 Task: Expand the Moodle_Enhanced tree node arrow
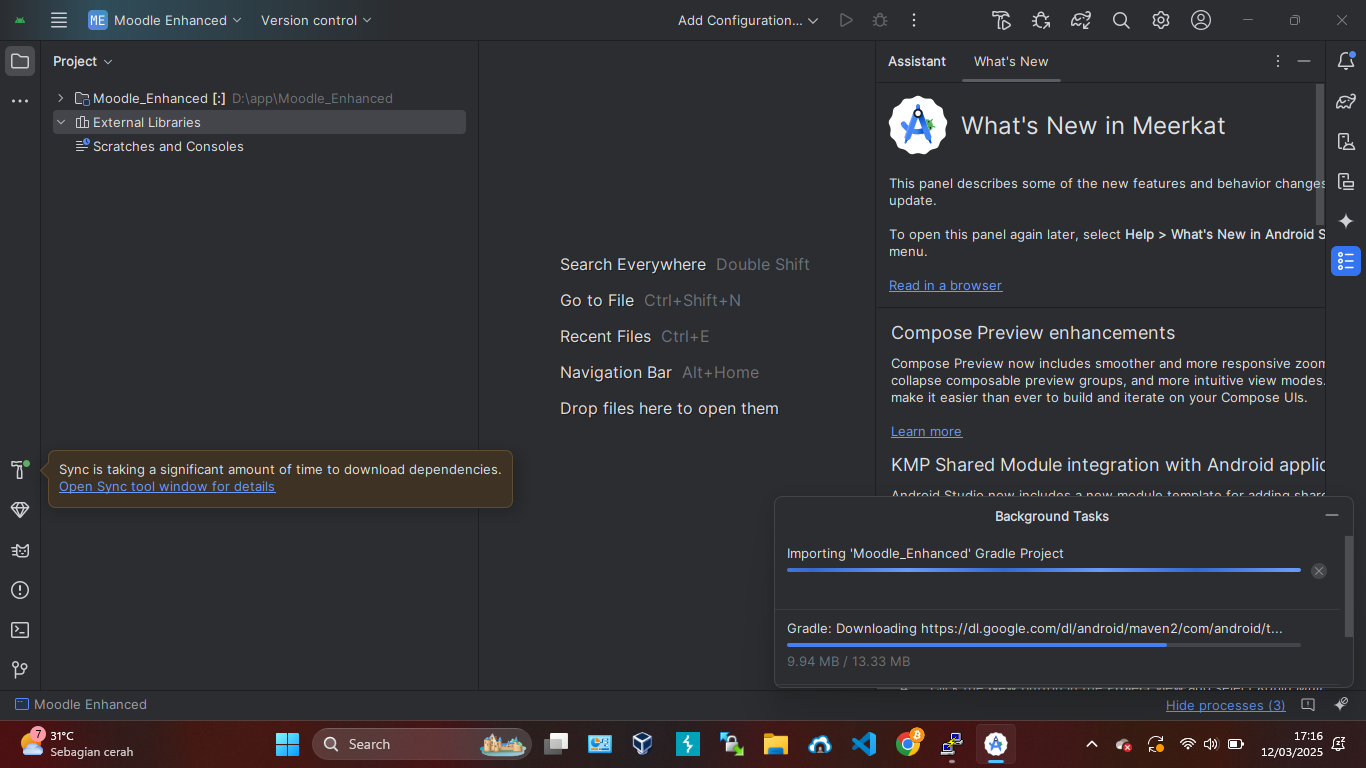(x=61, y=98)
